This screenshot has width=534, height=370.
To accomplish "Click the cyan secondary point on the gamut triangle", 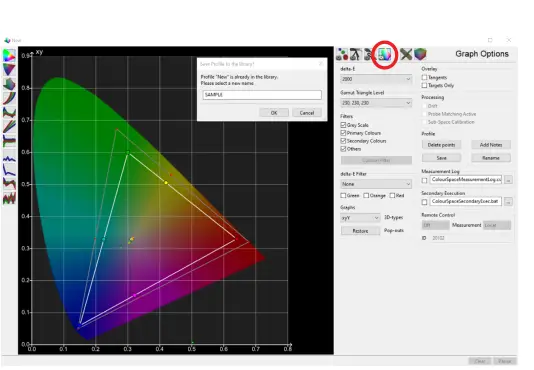I will [x=104, y=240].
